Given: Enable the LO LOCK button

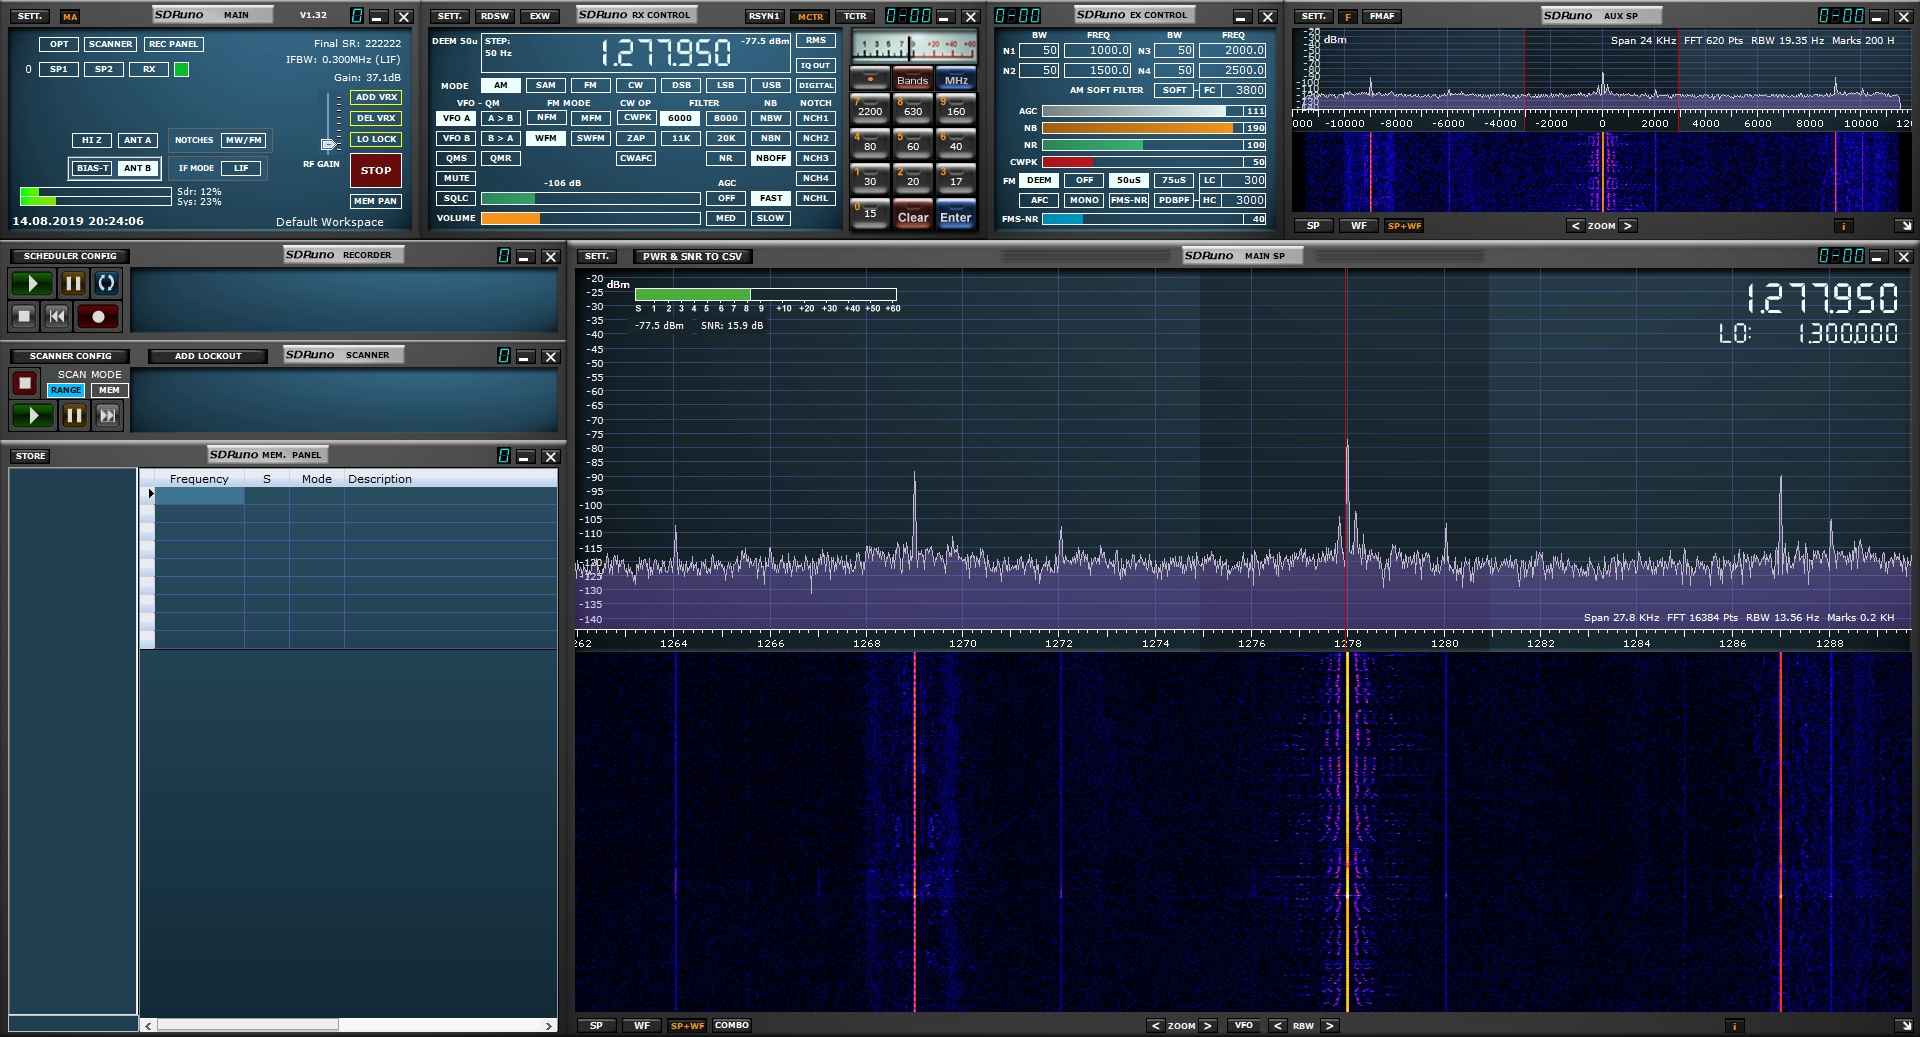Looking at the screenshot, I should [x=377, y=139].
